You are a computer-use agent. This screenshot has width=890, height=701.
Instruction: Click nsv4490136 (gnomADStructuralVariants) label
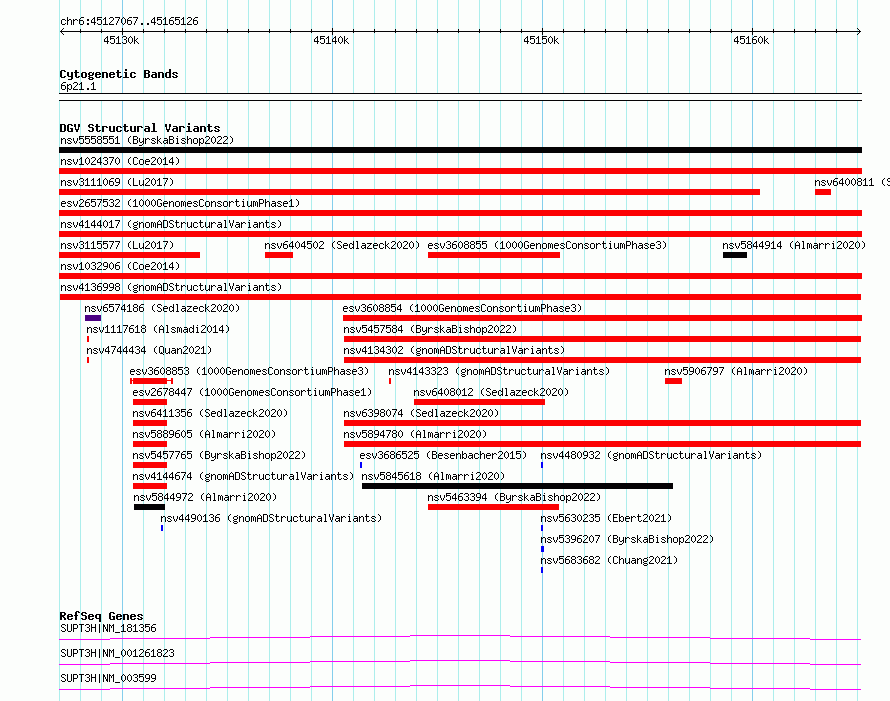271,518
